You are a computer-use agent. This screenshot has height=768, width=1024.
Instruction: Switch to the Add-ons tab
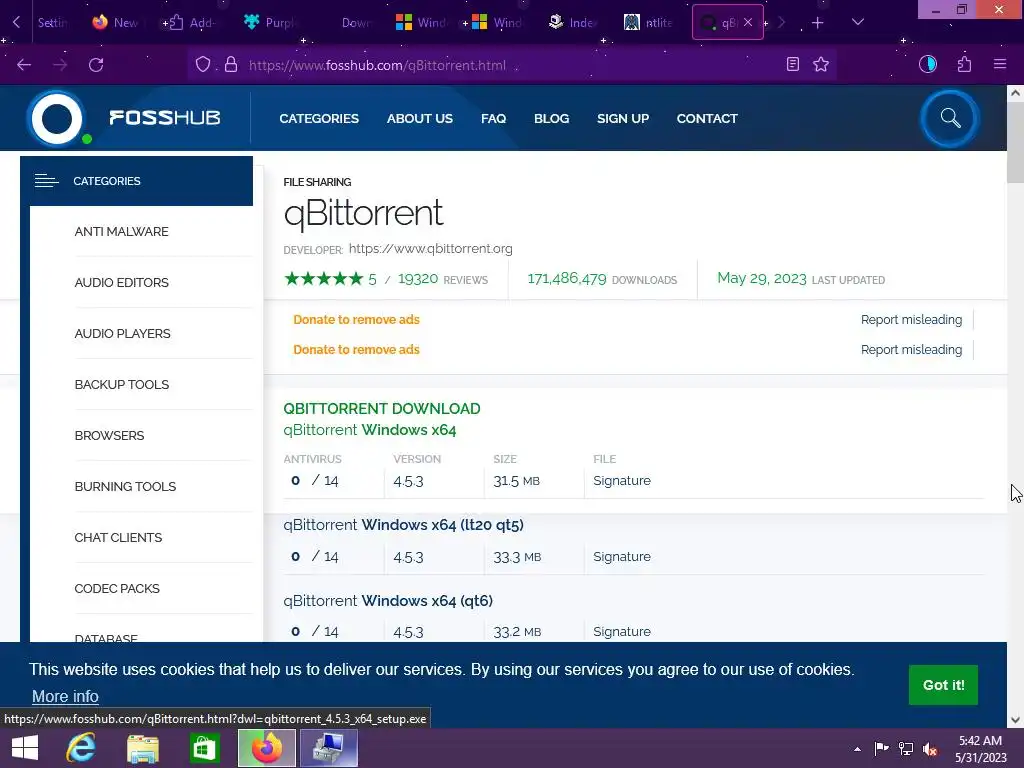click(191, 23)
